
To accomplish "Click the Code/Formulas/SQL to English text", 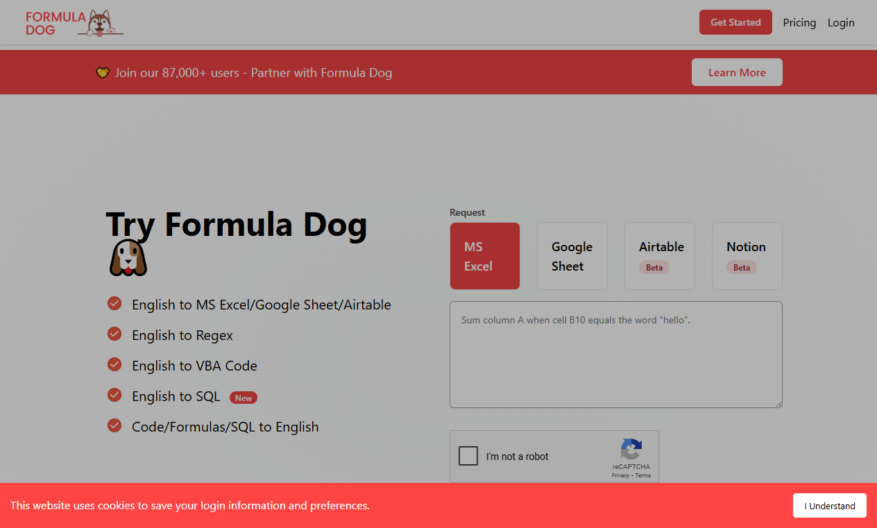I will pyautogui.click(x=225, y=427).
